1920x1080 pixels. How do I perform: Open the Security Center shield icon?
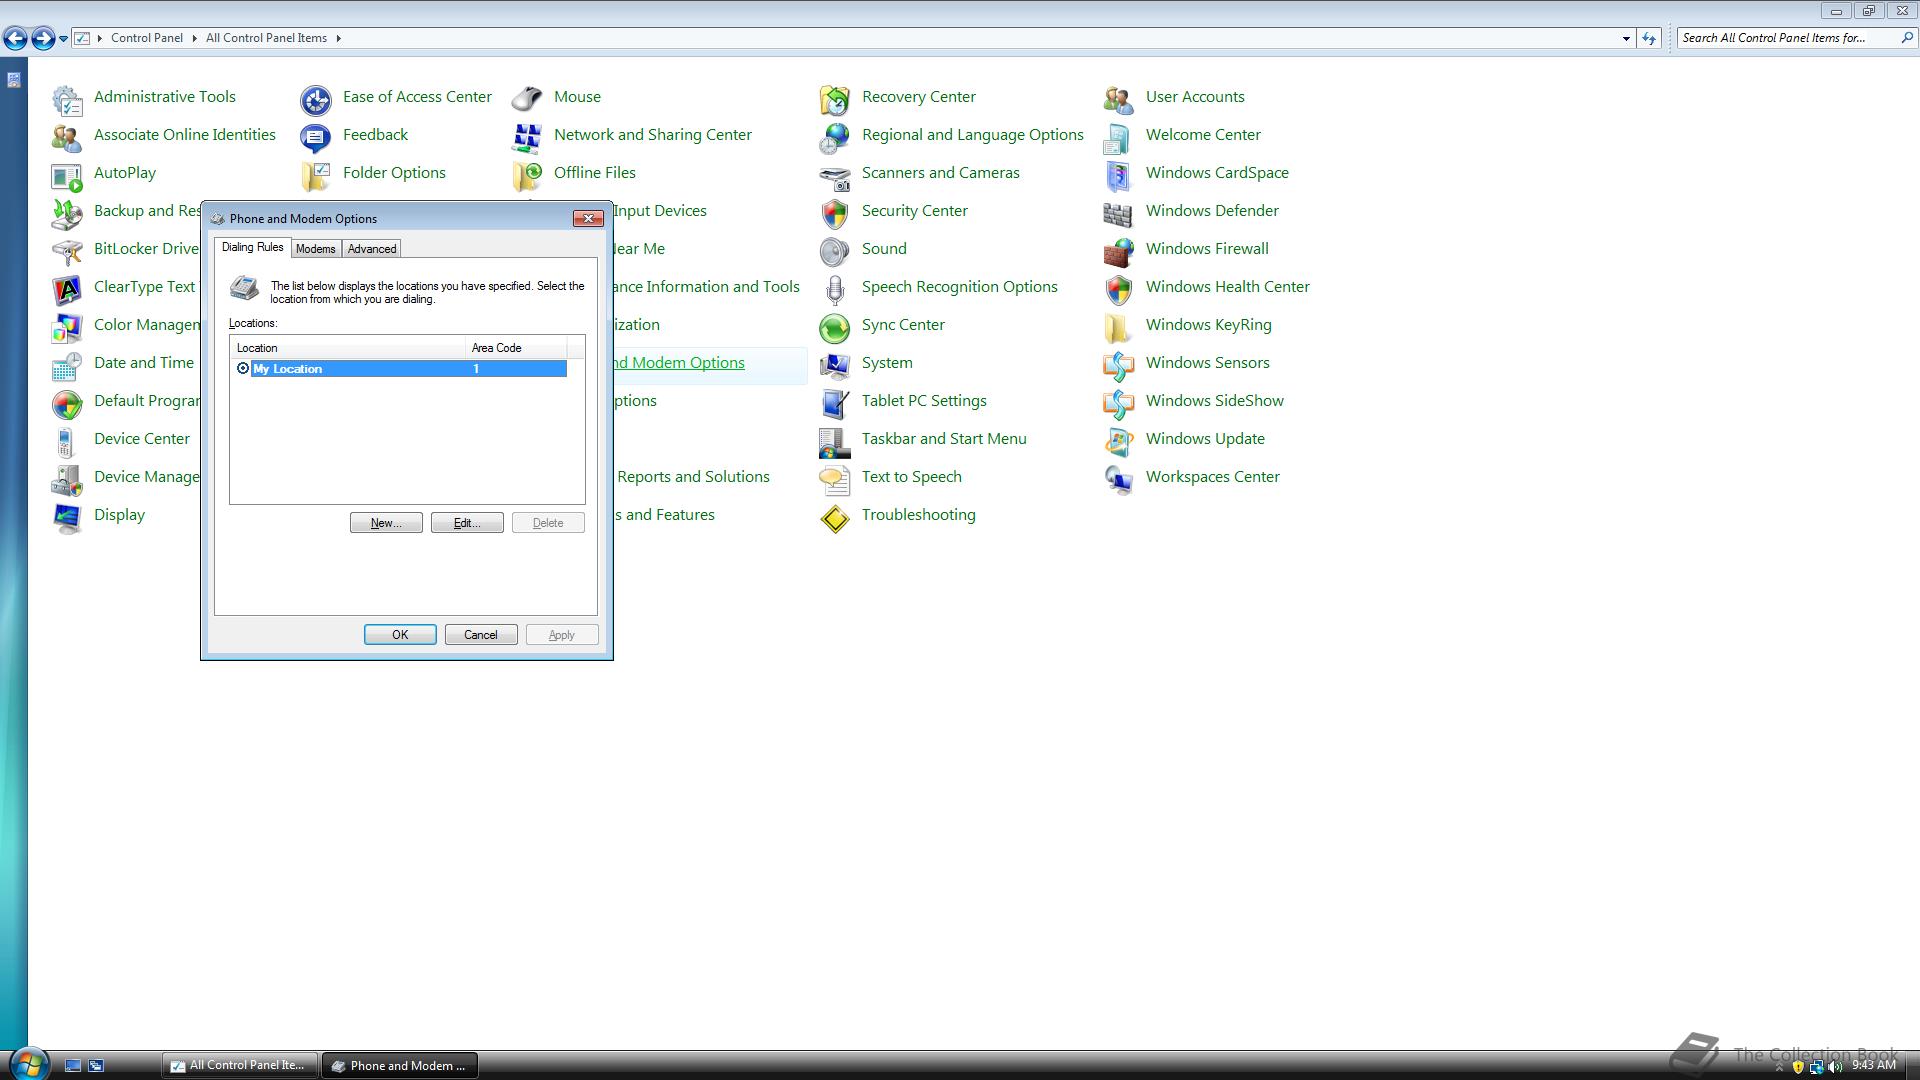coord(835,213)
